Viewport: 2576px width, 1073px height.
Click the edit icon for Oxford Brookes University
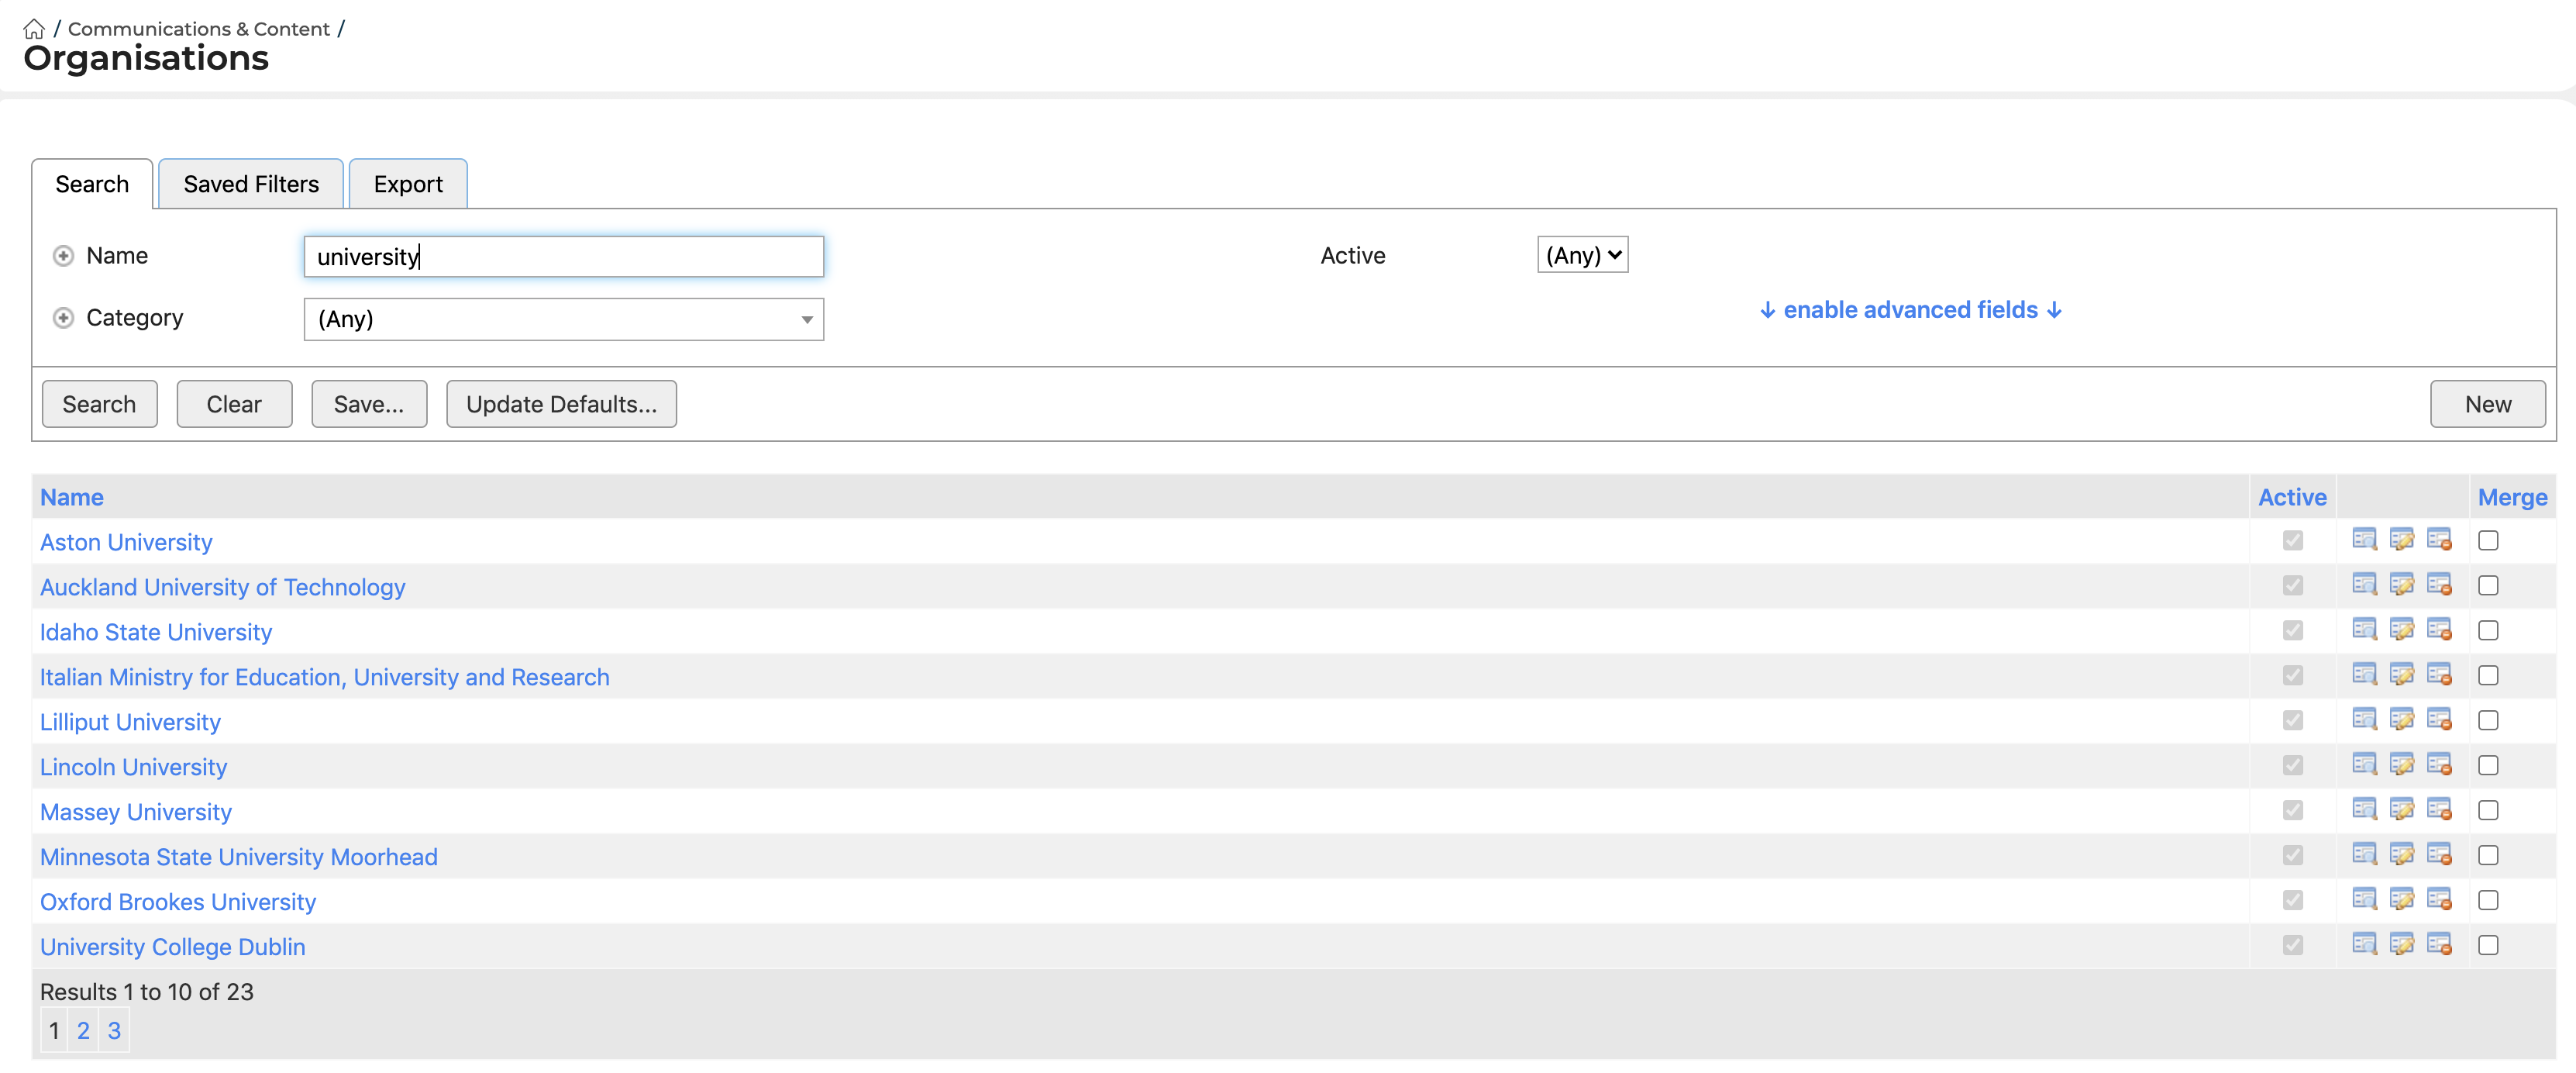pyautogui.click(x=2401, y=900)
